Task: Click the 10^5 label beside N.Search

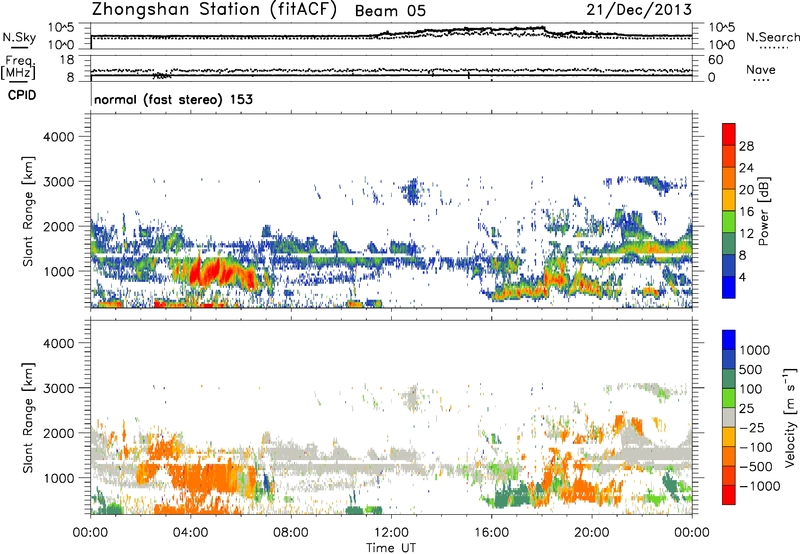Action: [721, 28]
